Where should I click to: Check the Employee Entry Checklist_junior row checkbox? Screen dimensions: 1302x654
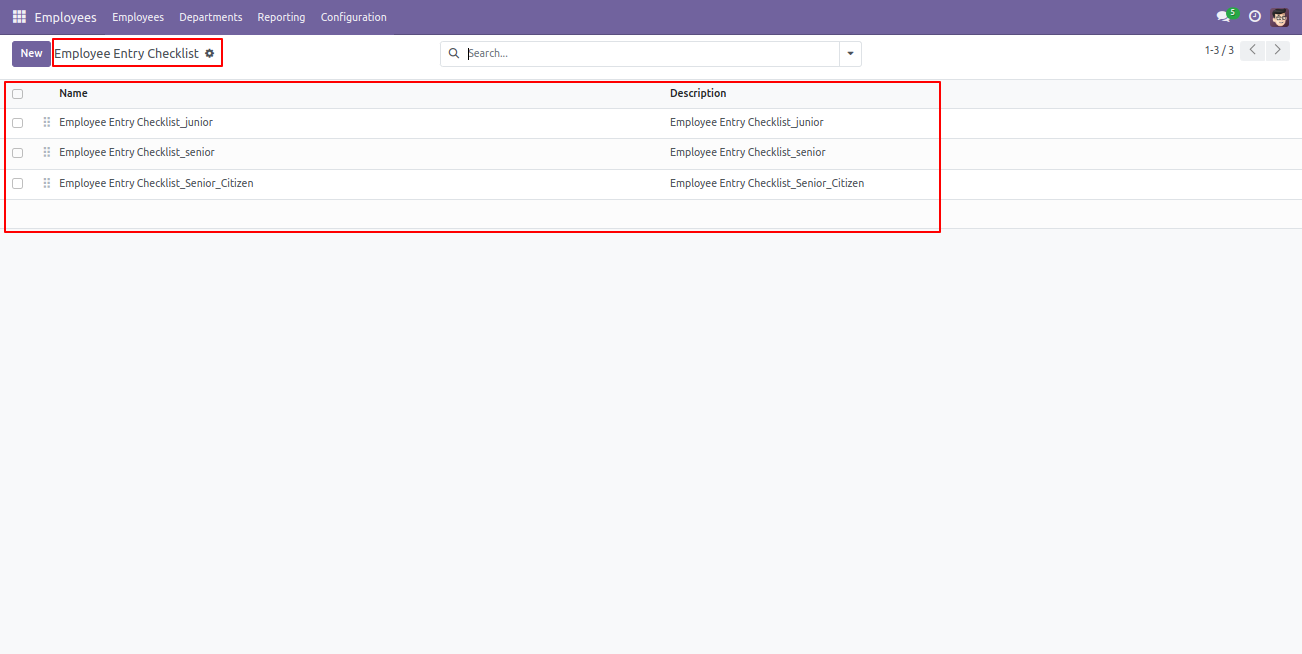click(17, 123)
